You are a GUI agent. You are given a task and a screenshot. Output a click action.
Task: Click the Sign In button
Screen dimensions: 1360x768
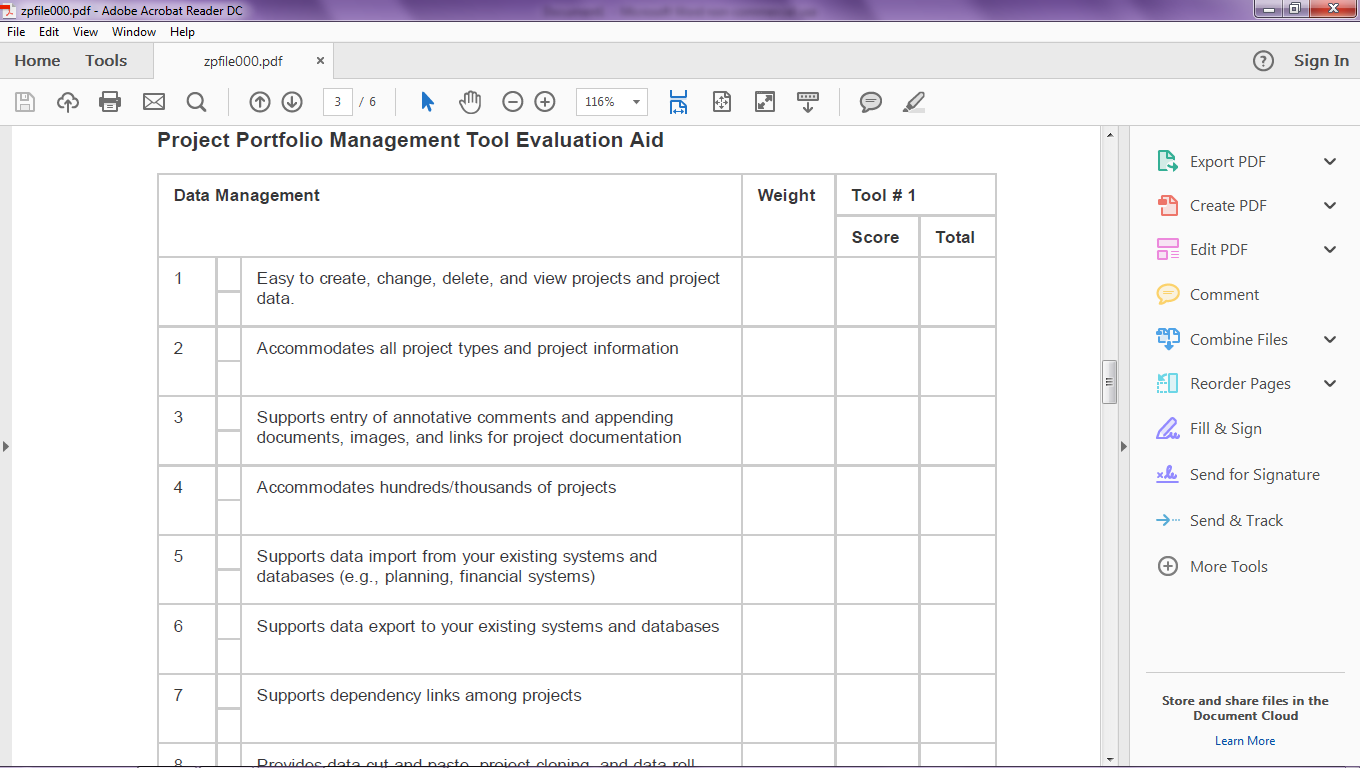pos(1320,60)
